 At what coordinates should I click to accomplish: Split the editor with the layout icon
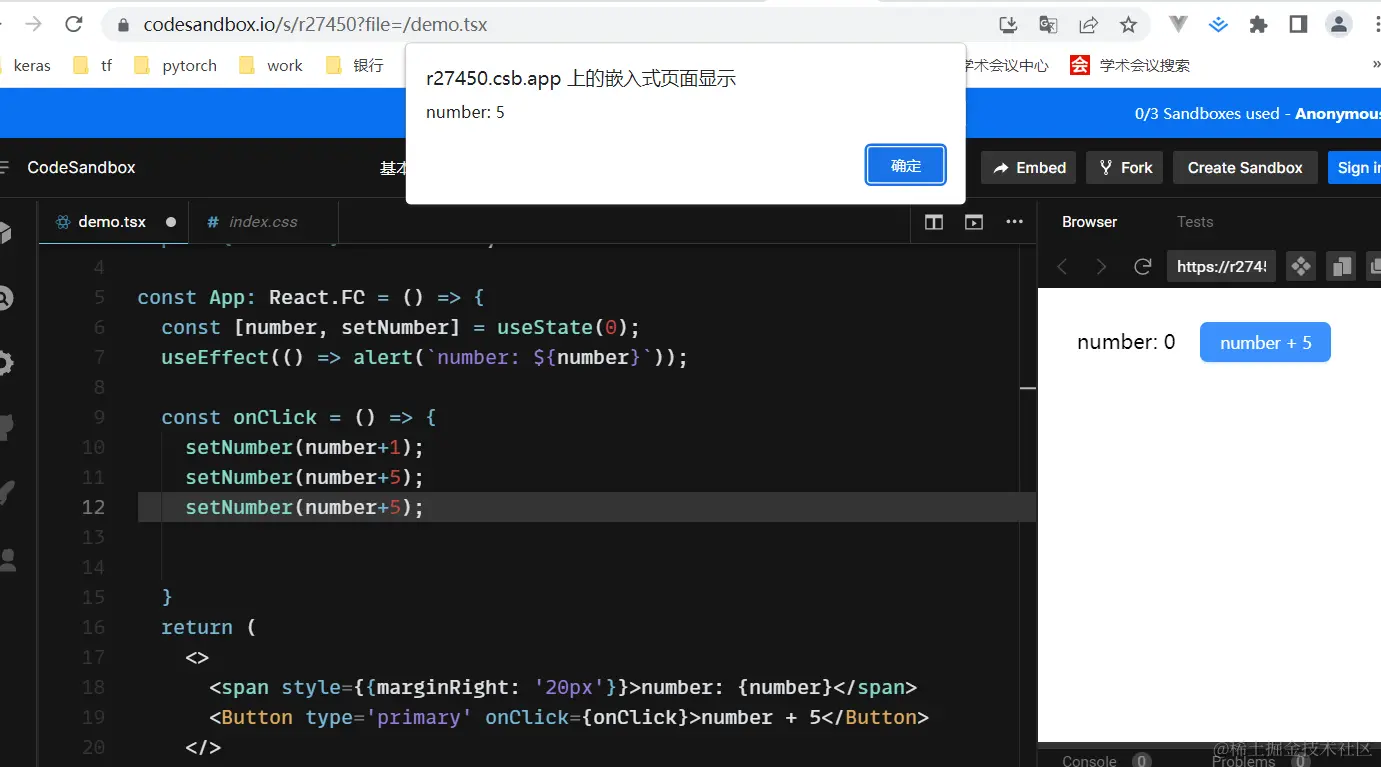[934, 222]
